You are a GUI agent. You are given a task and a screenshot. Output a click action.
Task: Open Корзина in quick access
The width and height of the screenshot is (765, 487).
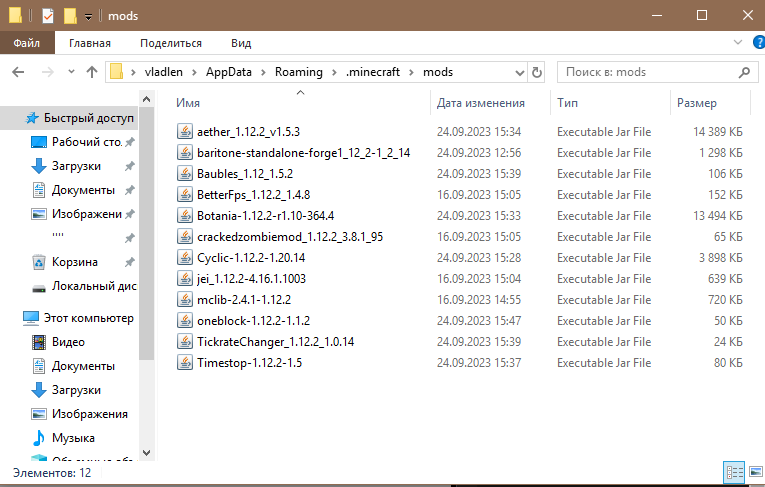pyautogui.click(x=75, y=262)
